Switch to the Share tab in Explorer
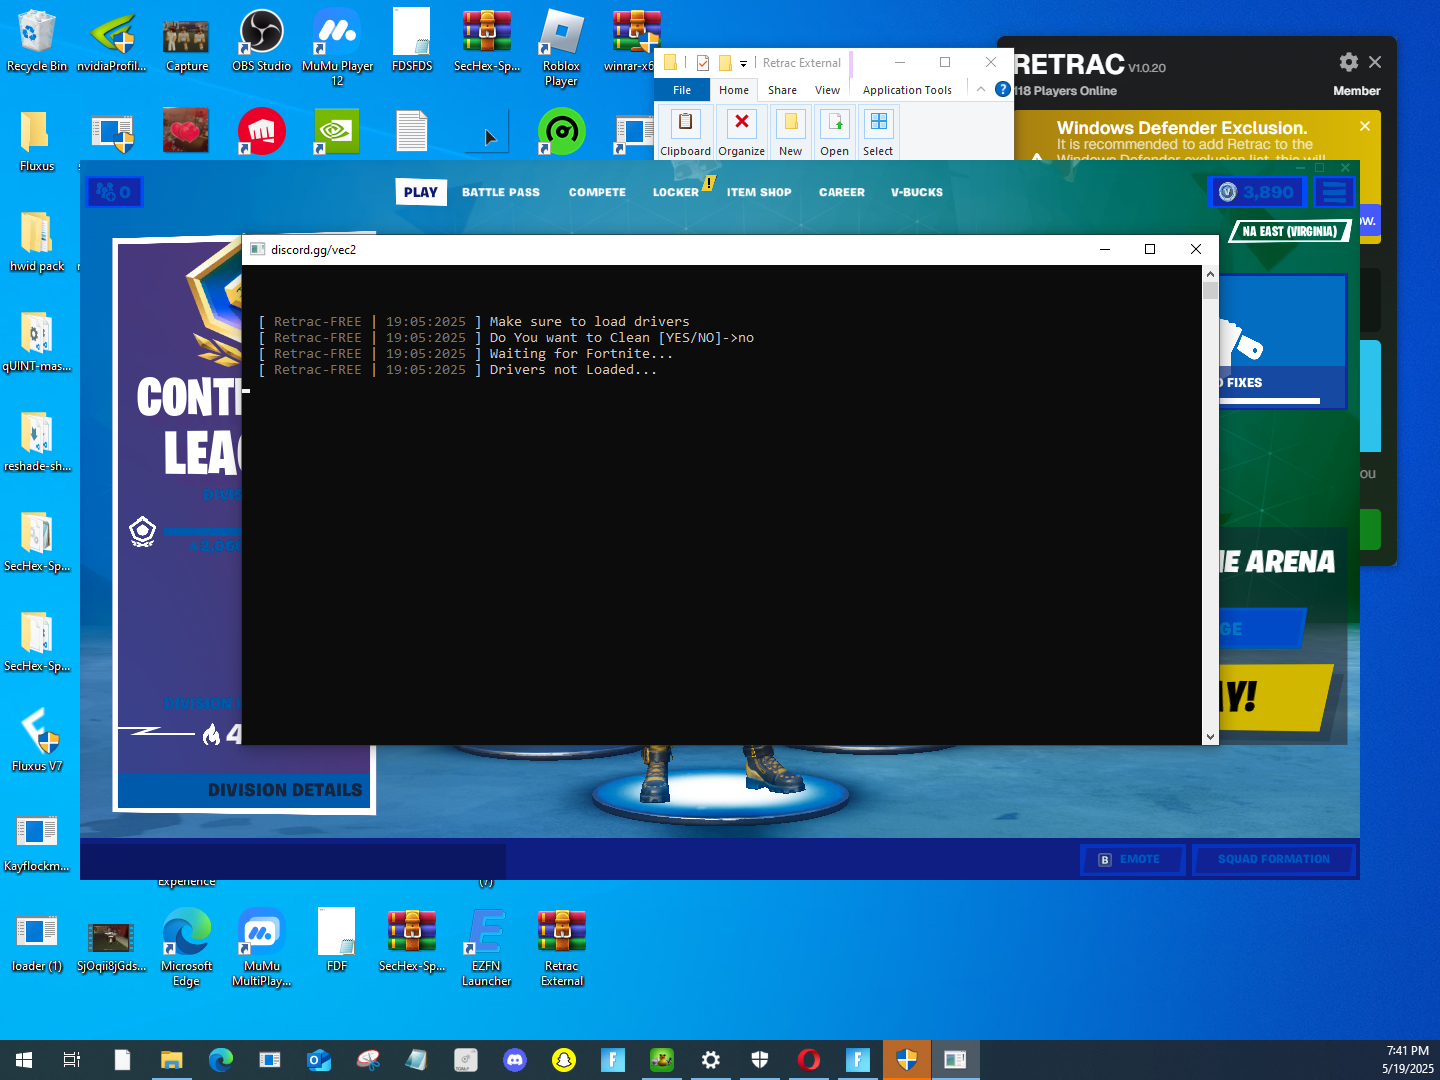Screen dimensions: 1440x1080 [782, 90]
